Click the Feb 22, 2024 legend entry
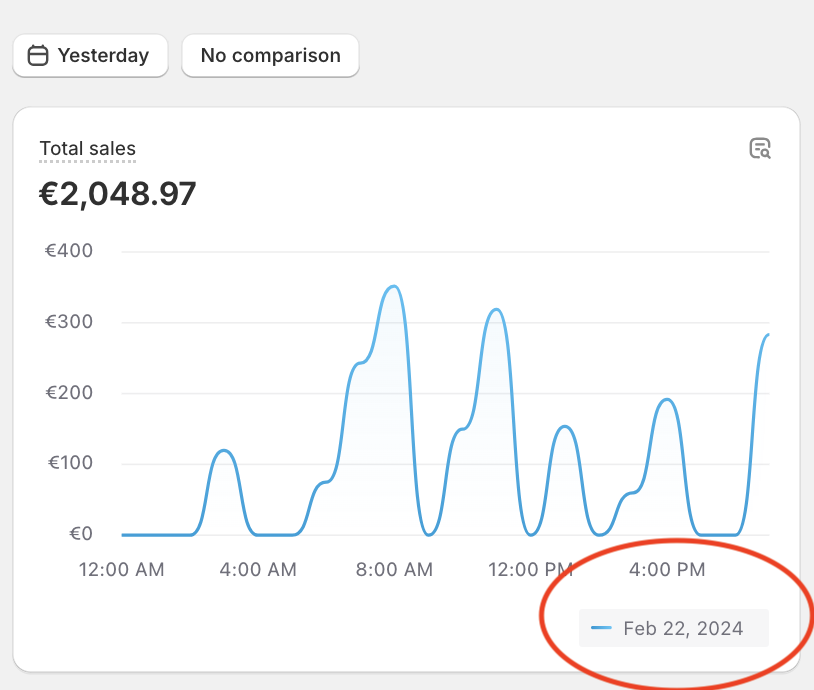The height and width of the screenshot is (690, 814). pyautogui.click(x=674, y=628)
